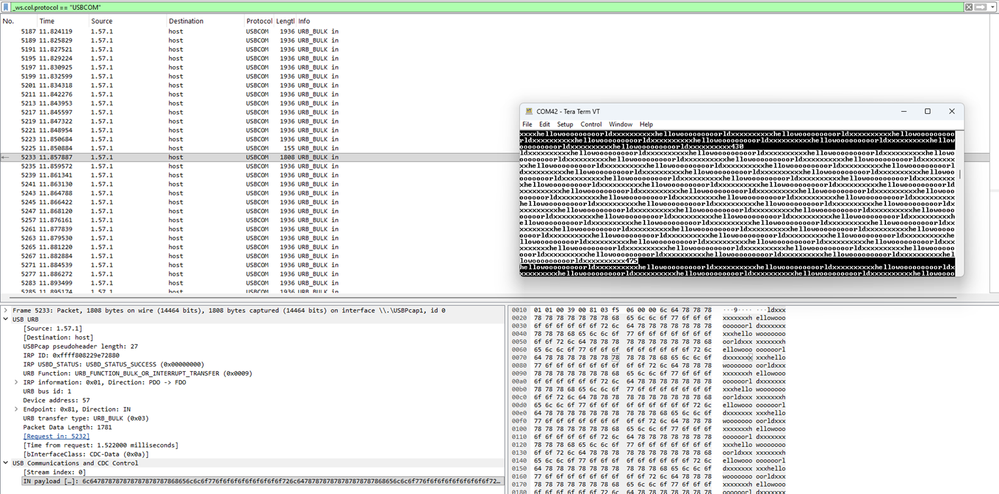
Task: Open Edit menu in Tera Term
Action: (544, 124)
